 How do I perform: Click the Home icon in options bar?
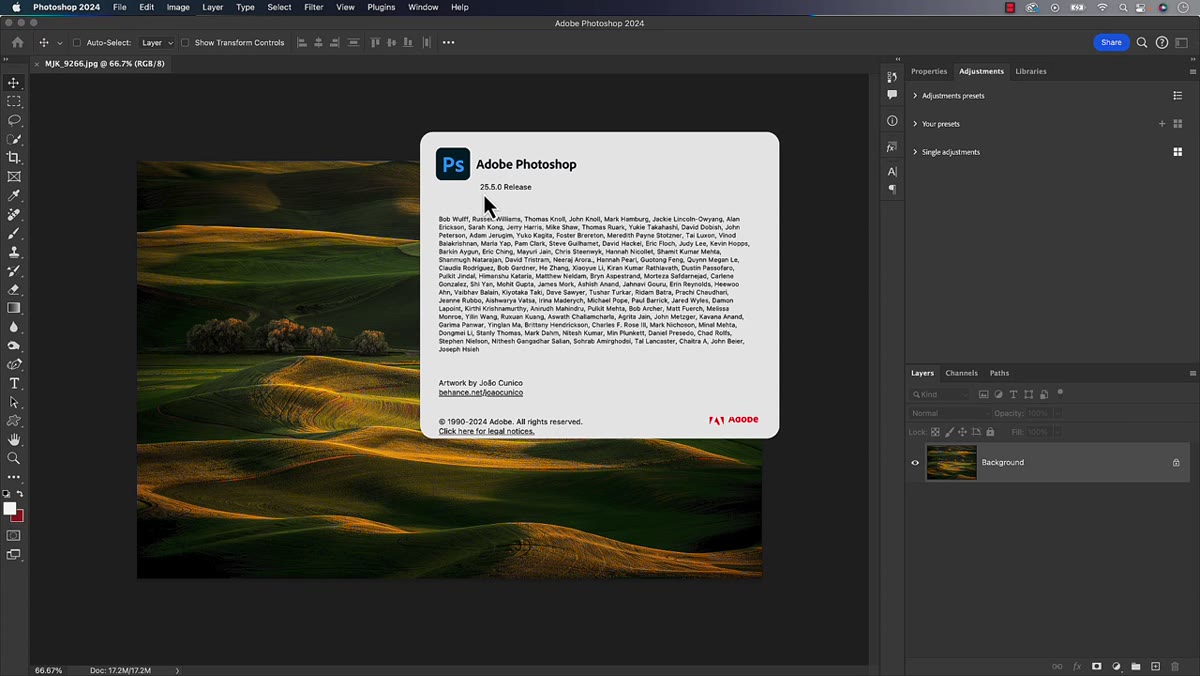tap(17, 43)
